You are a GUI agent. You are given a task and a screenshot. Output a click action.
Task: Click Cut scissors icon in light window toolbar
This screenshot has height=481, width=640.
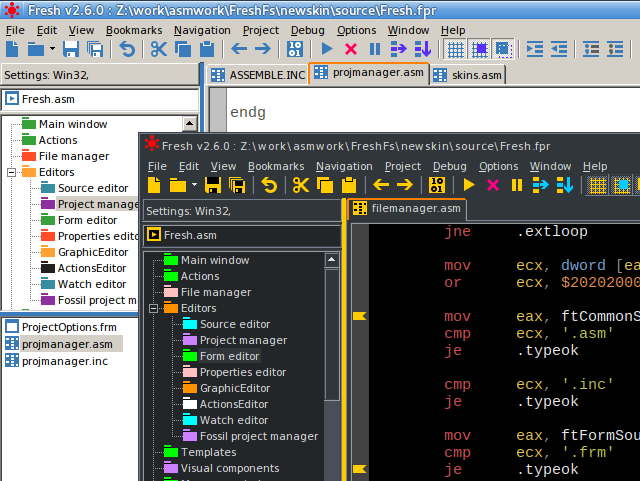[x=158, y=49]
